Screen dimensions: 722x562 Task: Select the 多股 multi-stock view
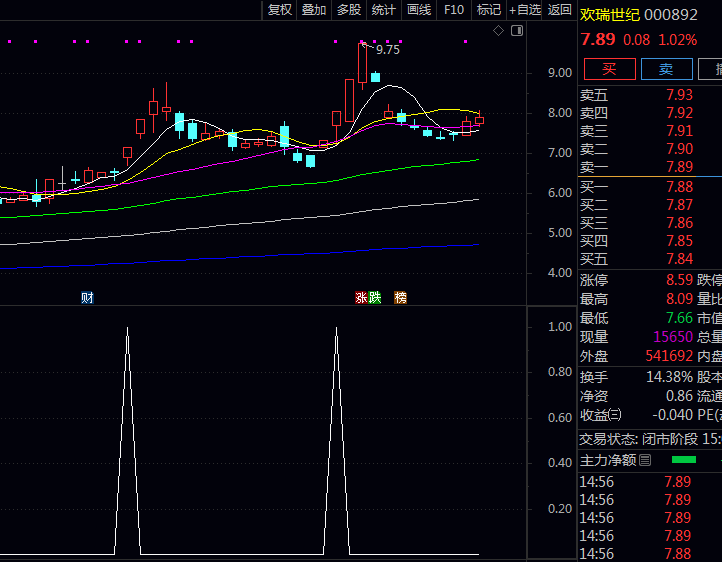tap(349, 10)
